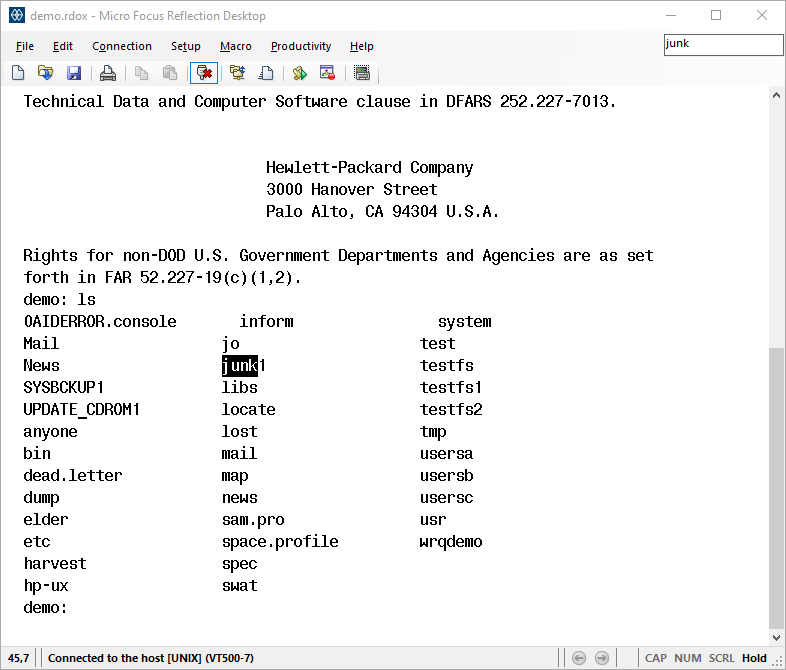
Task: Click the inform entry
Action: (267, 321)
